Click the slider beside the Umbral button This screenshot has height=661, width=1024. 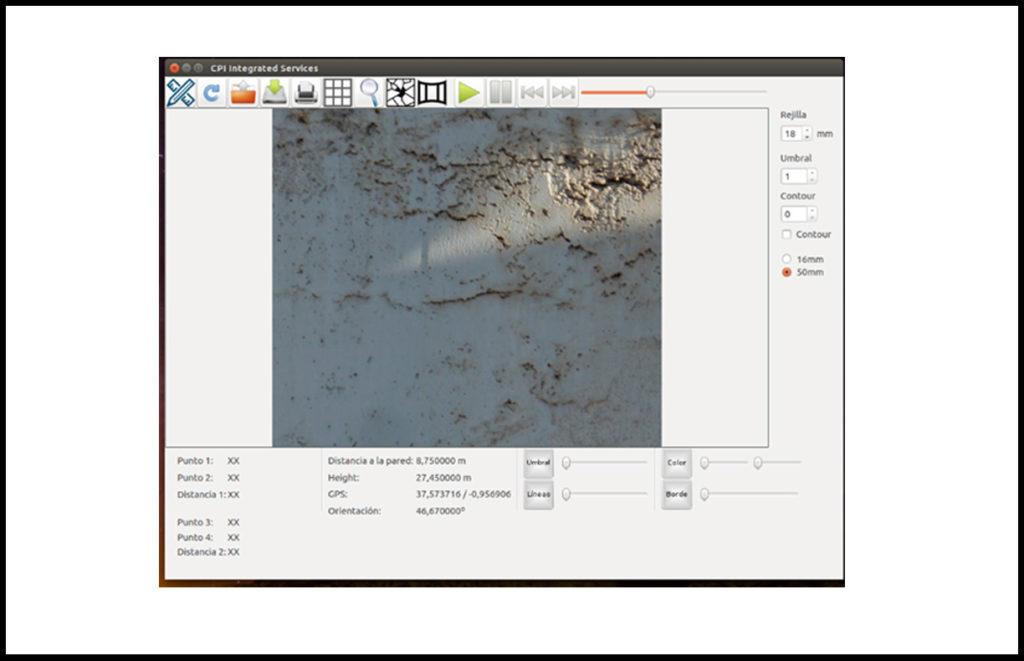[x=605, y=462]
